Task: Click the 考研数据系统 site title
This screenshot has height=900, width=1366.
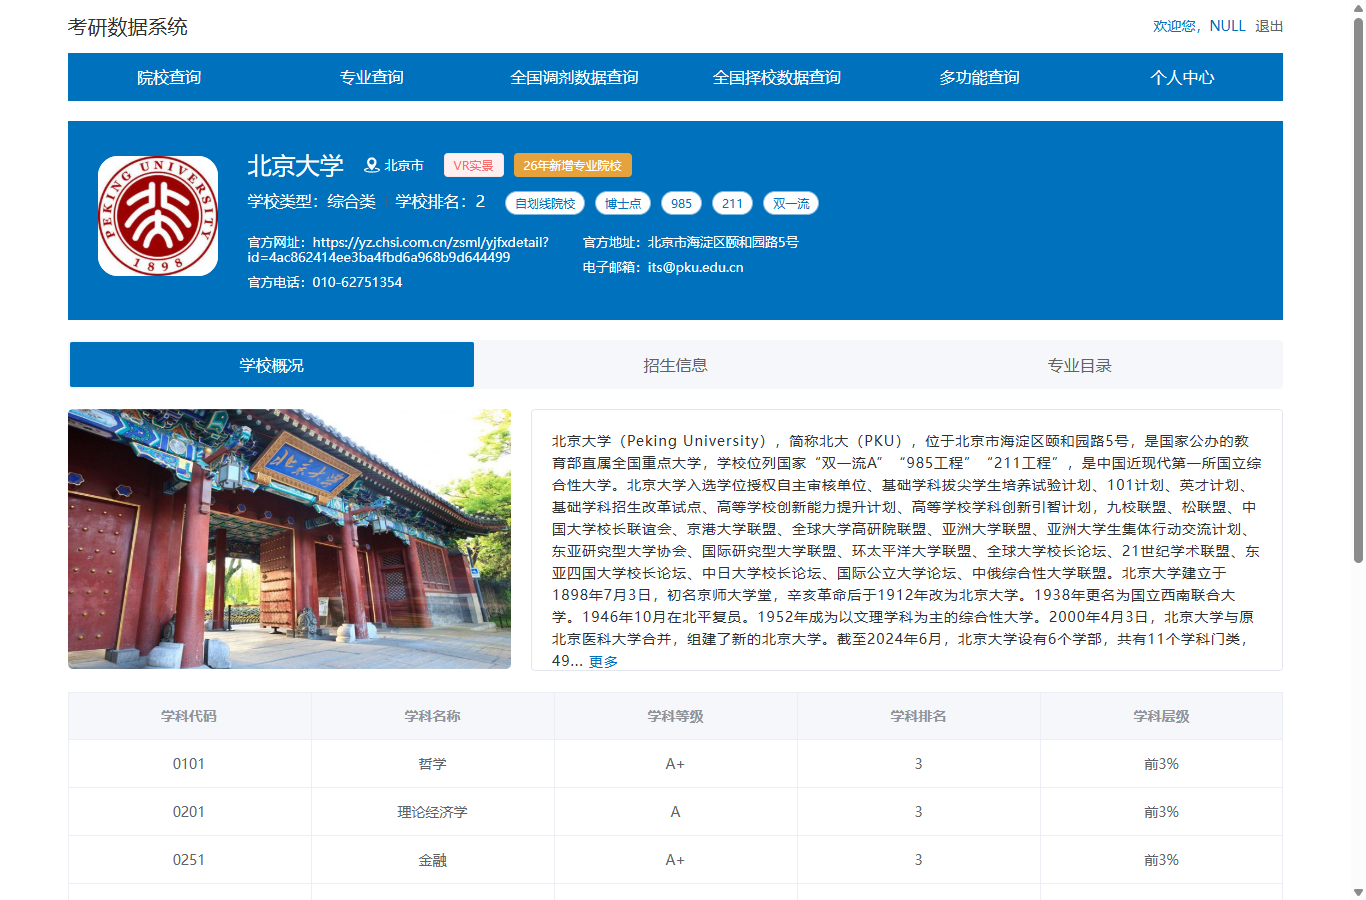Action: (x=128, y=27)
